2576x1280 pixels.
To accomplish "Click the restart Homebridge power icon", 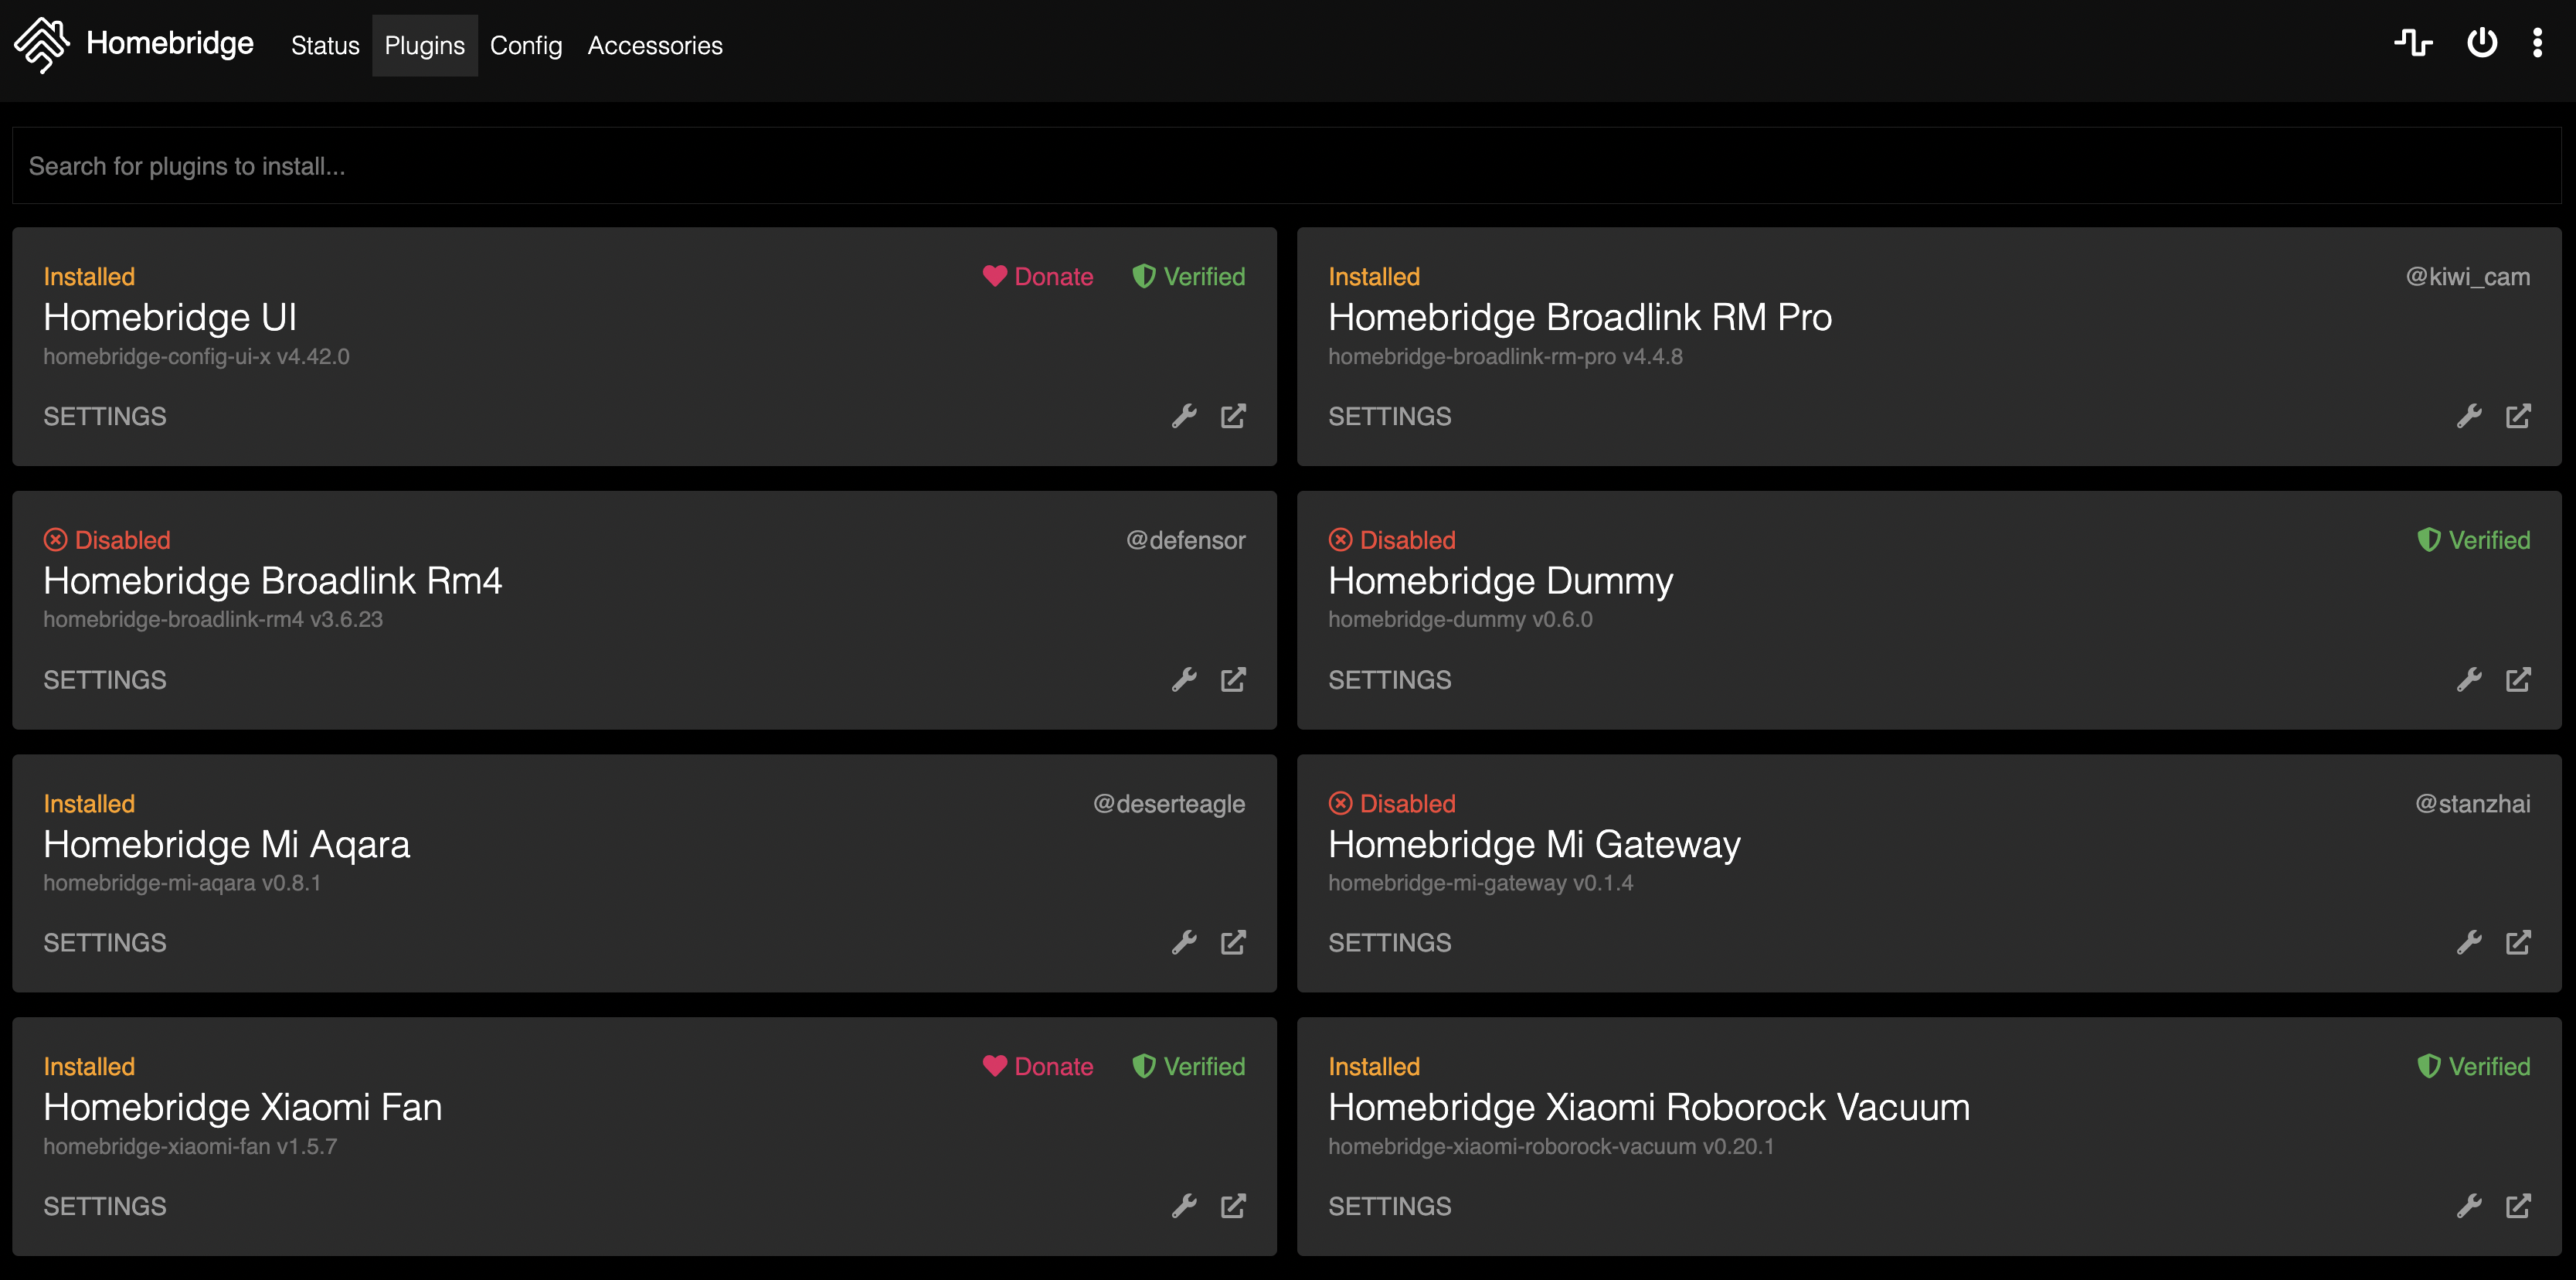I will [x=2481, y=43].
